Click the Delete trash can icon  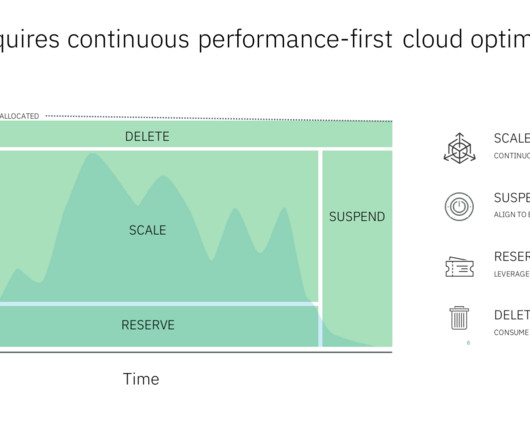click(459, 318)
